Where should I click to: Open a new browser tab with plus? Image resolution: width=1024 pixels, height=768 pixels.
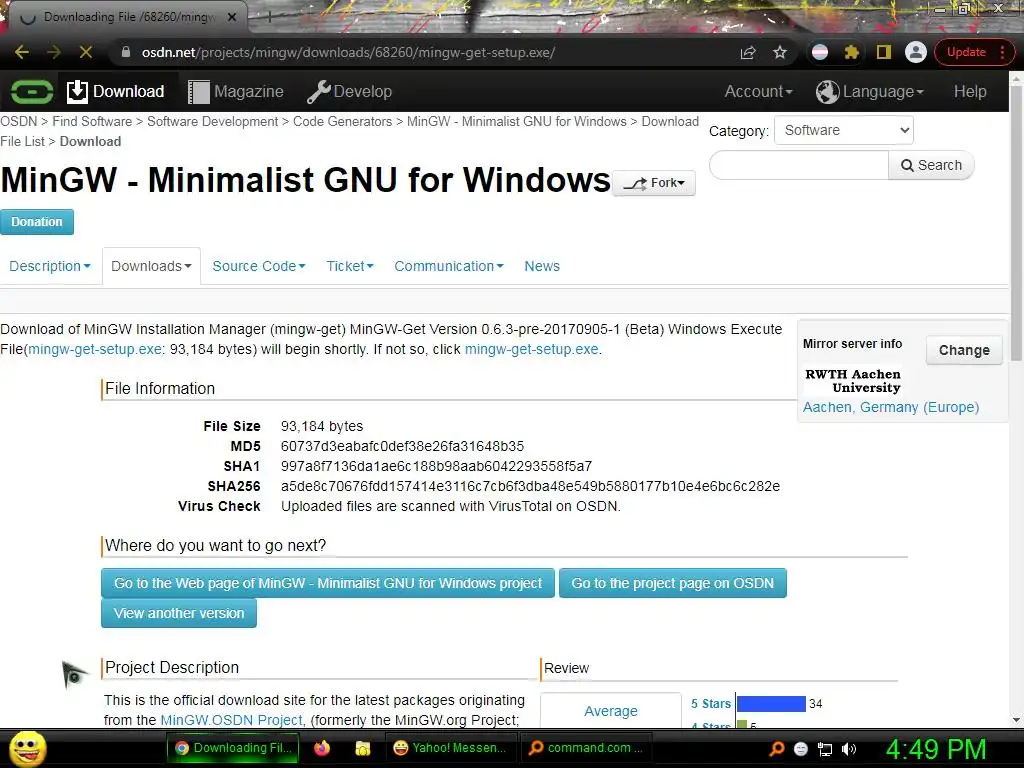click(x=268, y=18)
